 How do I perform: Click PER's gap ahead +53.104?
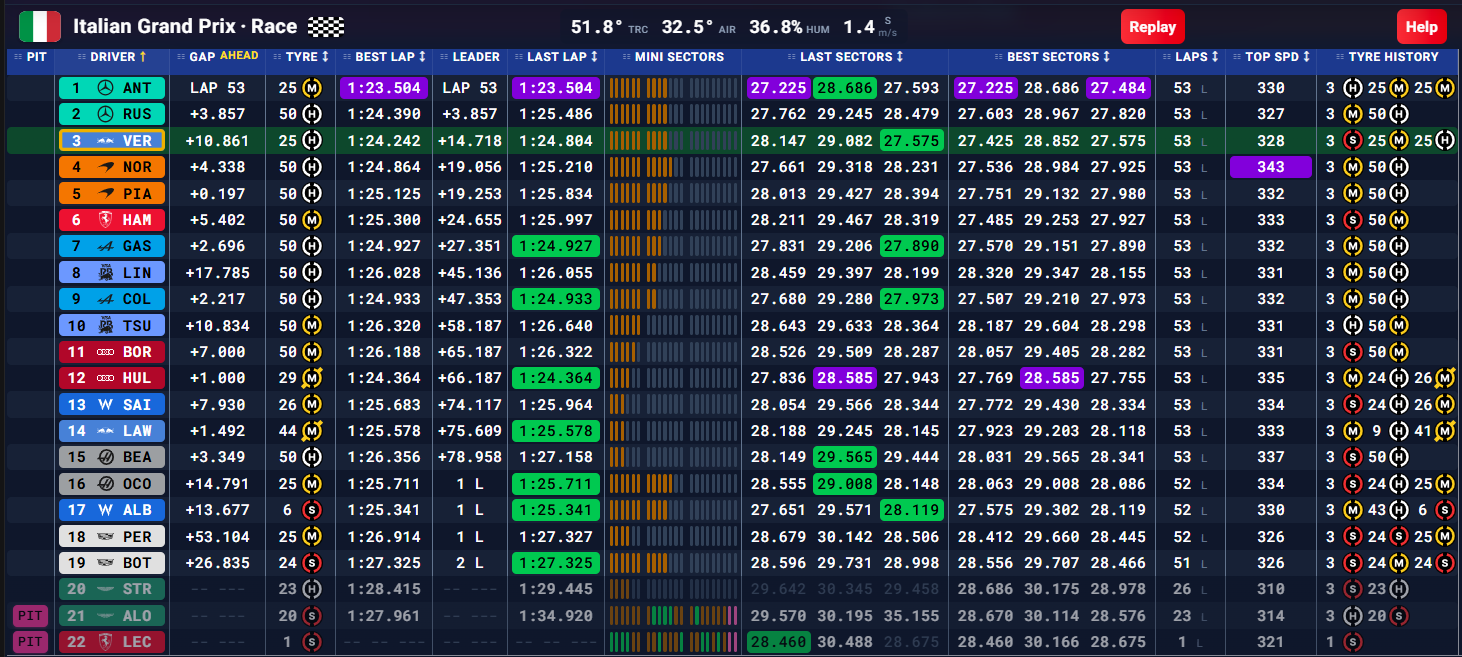coord(217,536)
